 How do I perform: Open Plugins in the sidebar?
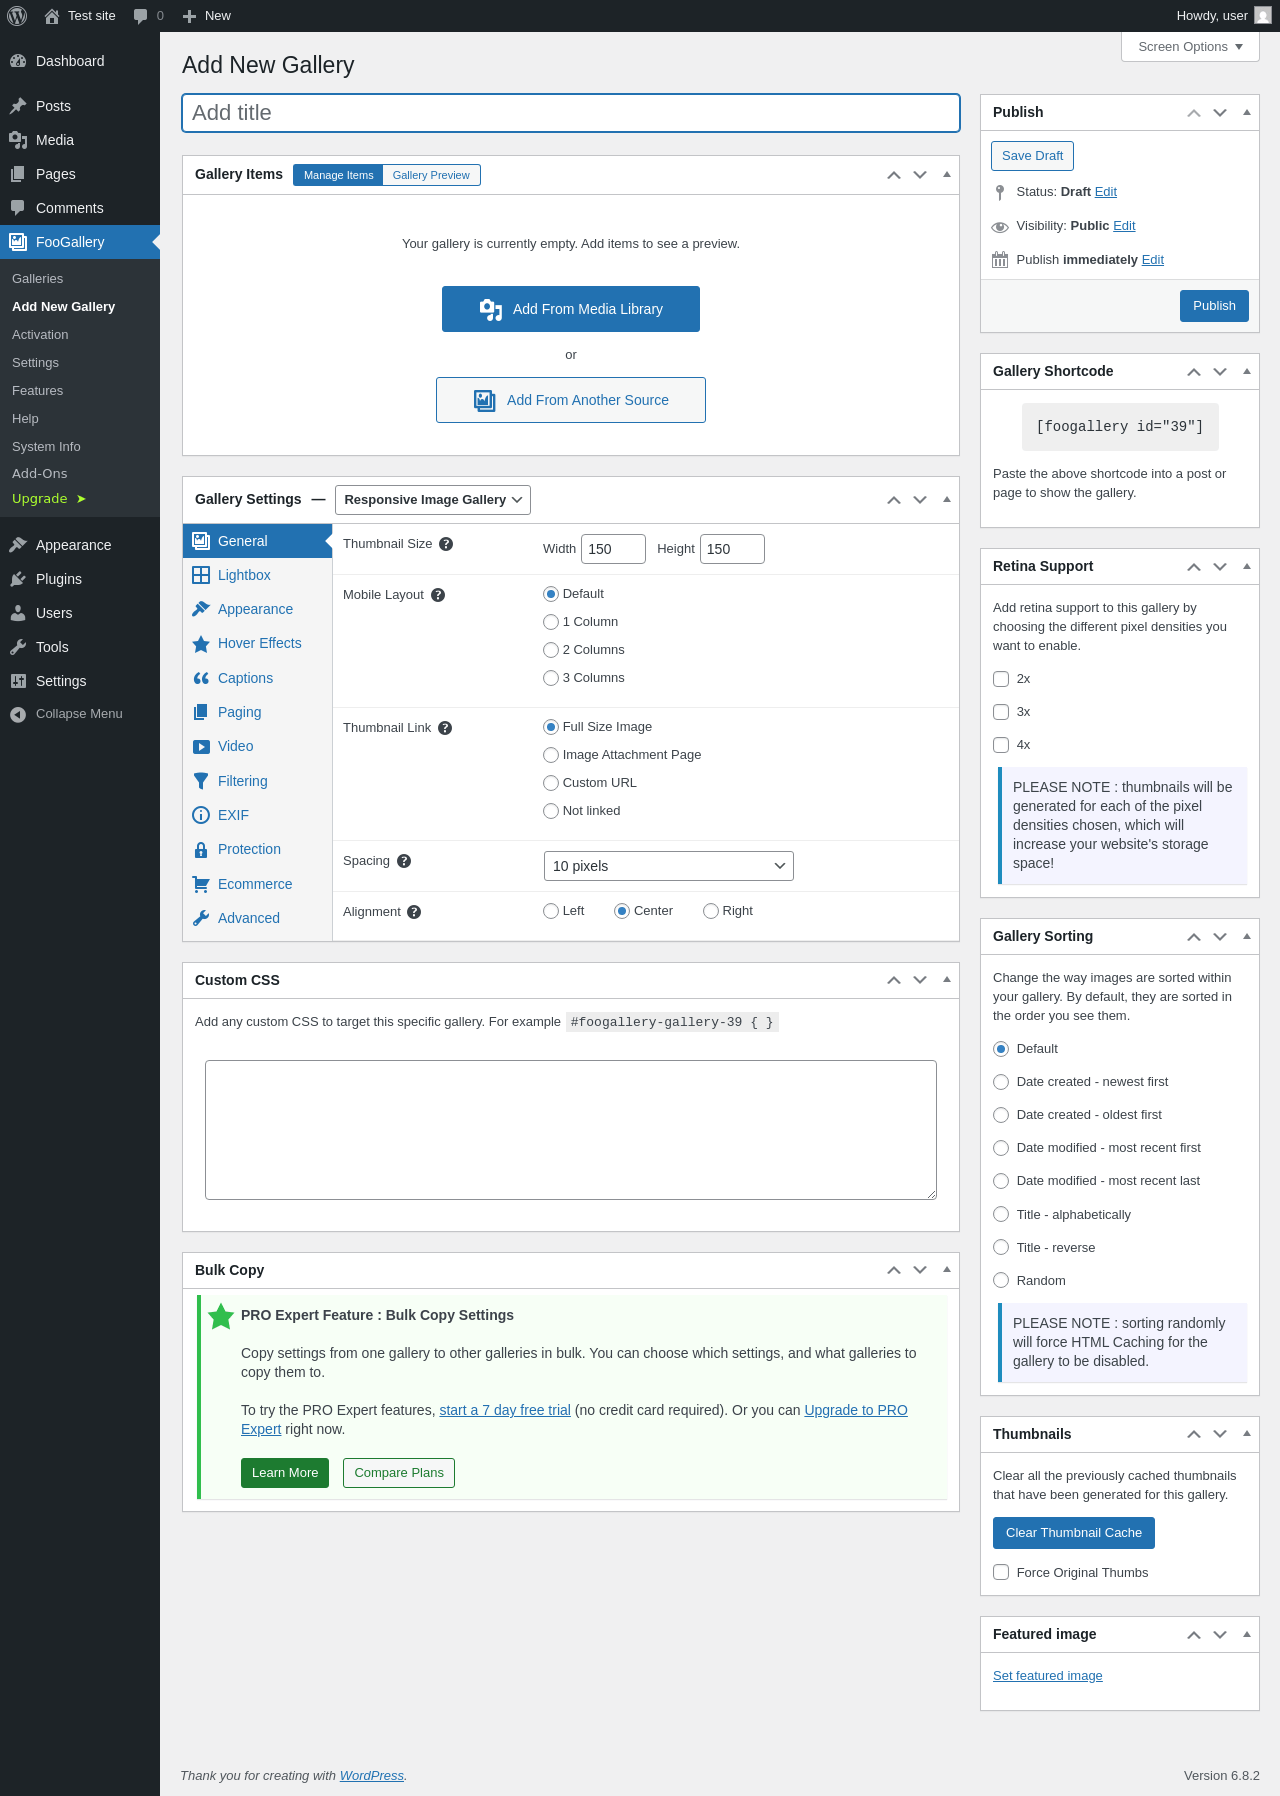pos(80,579)
